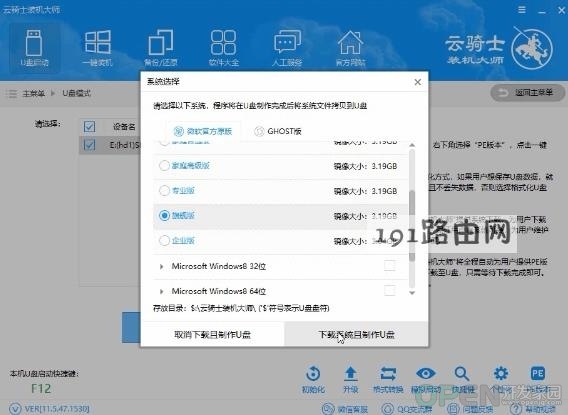The height and width of the screenshot is (415, 568).
Task: Open the U盘启动 USB boot section
Action: [x=34, y=48]
